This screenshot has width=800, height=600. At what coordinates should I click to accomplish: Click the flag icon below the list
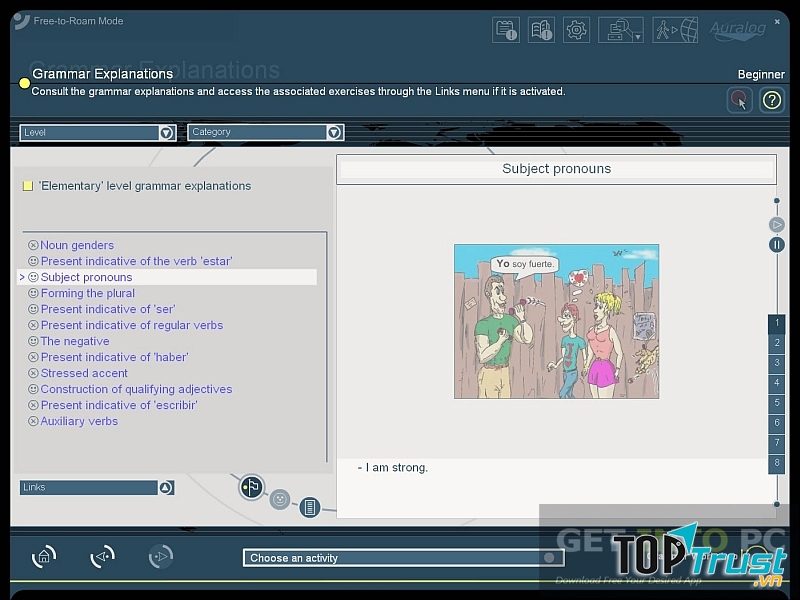(252, 487)
